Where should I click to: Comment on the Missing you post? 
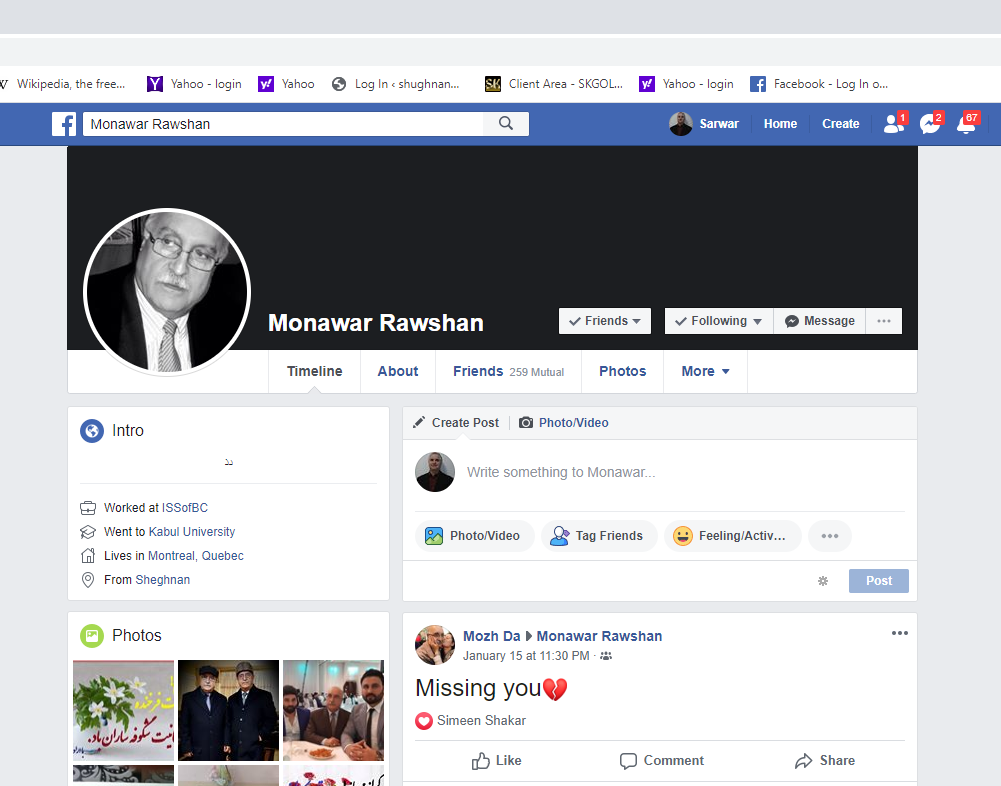click(661, 760)
